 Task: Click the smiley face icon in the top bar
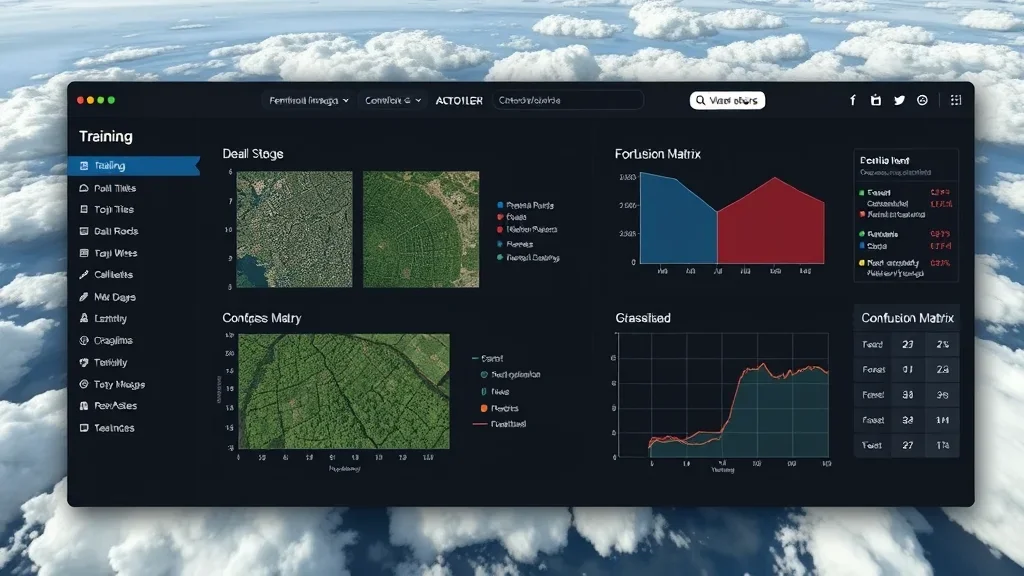922,100
